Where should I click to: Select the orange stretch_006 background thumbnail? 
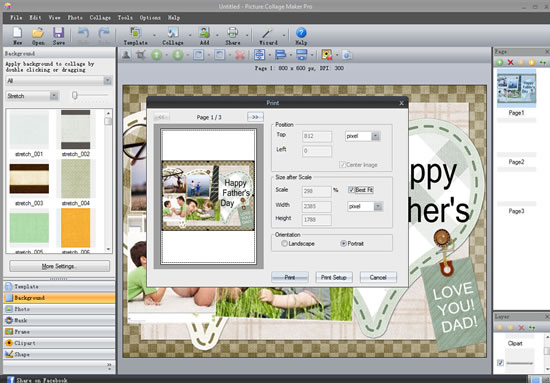coord(76,228)
